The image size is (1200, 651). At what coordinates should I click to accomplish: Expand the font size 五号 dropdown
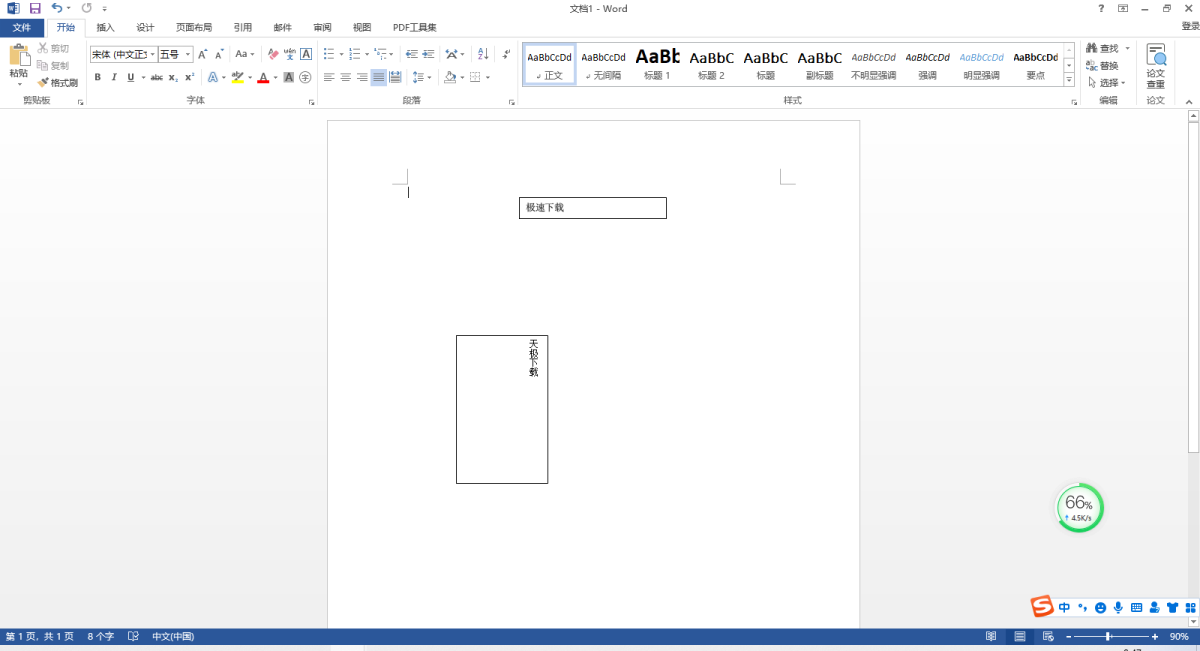tap(188, 54)
